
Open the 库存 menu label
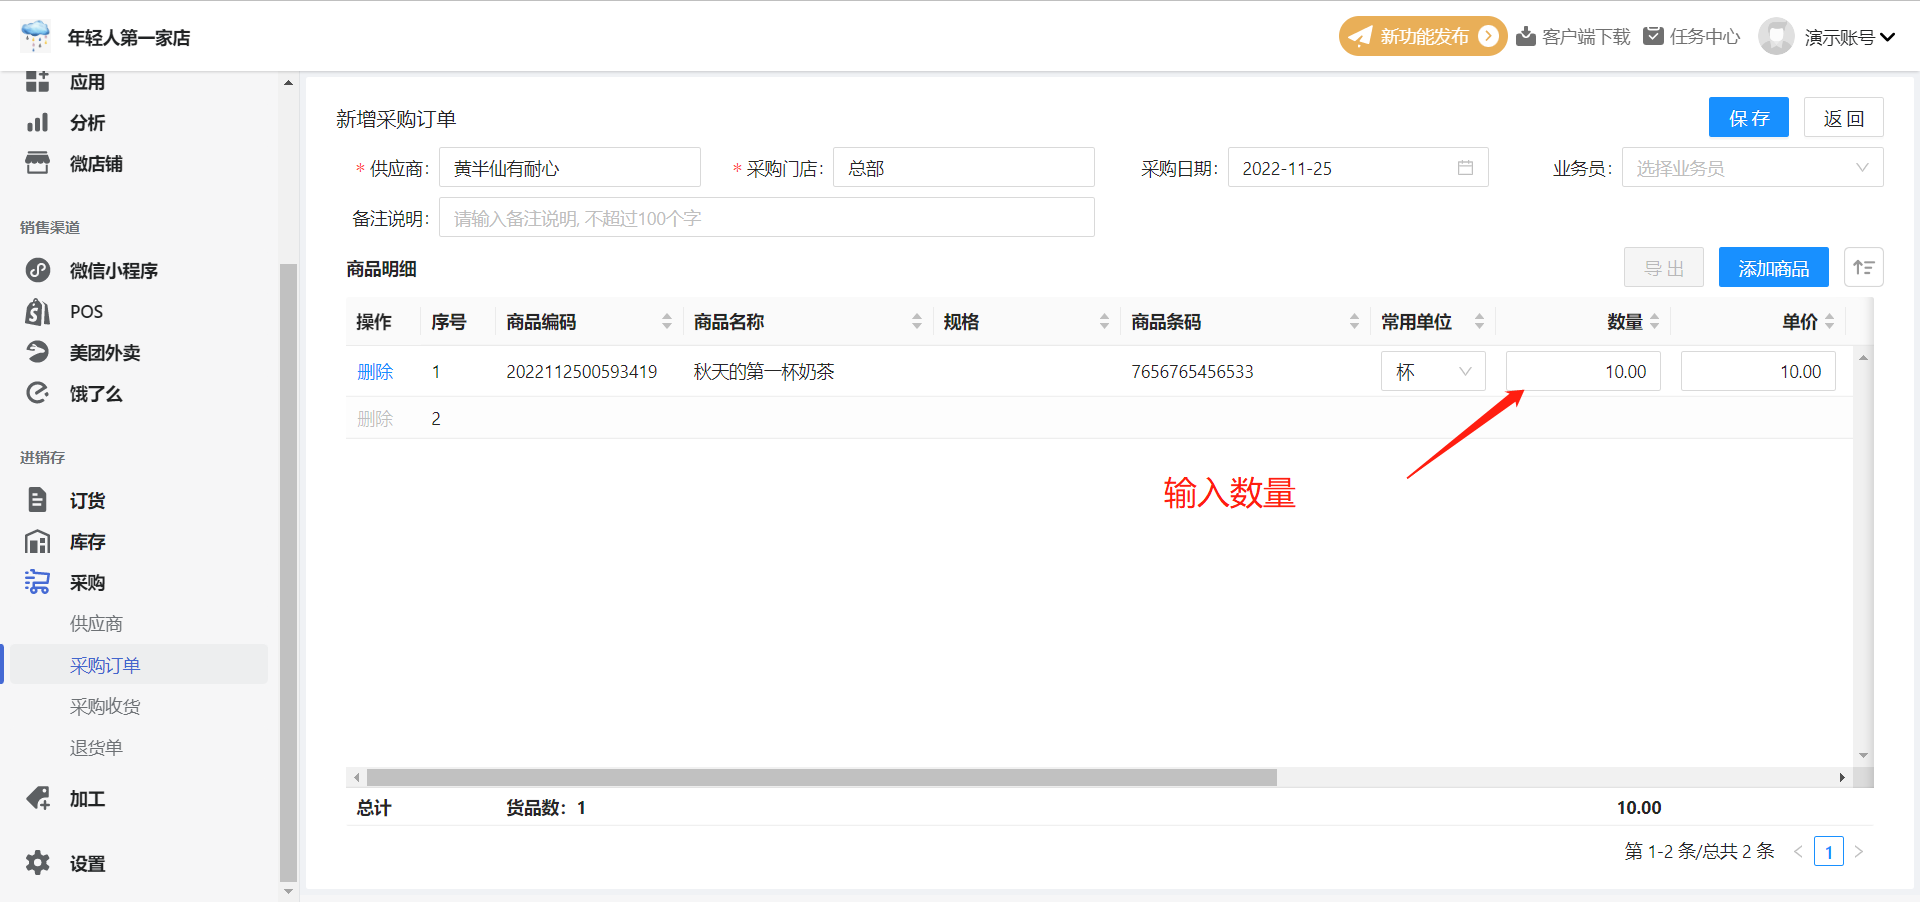click(88, 541)
